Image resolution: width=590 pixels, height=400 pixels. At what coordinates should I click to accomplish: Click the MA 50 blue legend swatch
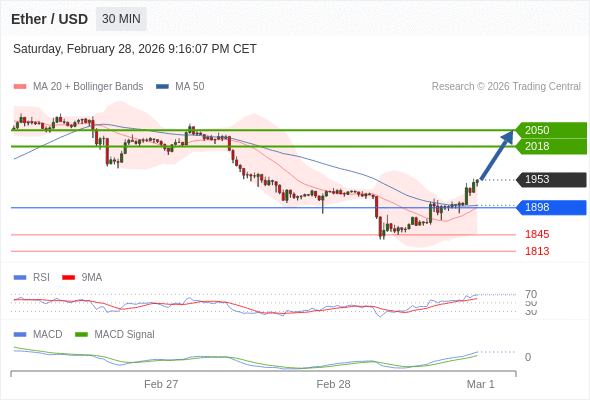[162, 87]
